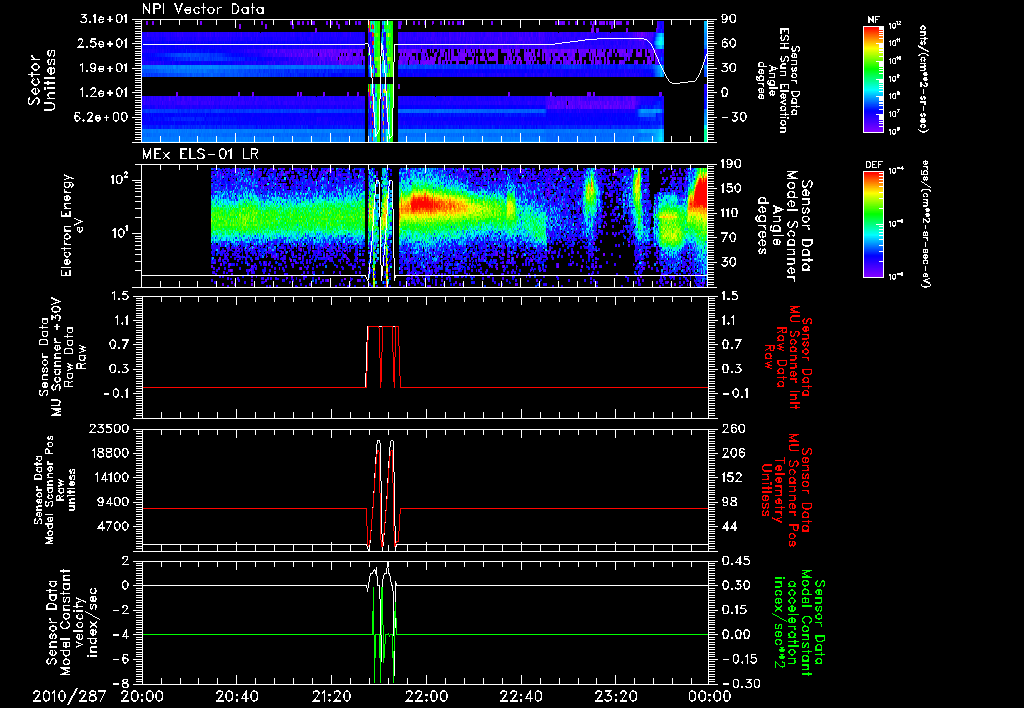
Task: Click the NF color scale bar
Action: [873, 79]
